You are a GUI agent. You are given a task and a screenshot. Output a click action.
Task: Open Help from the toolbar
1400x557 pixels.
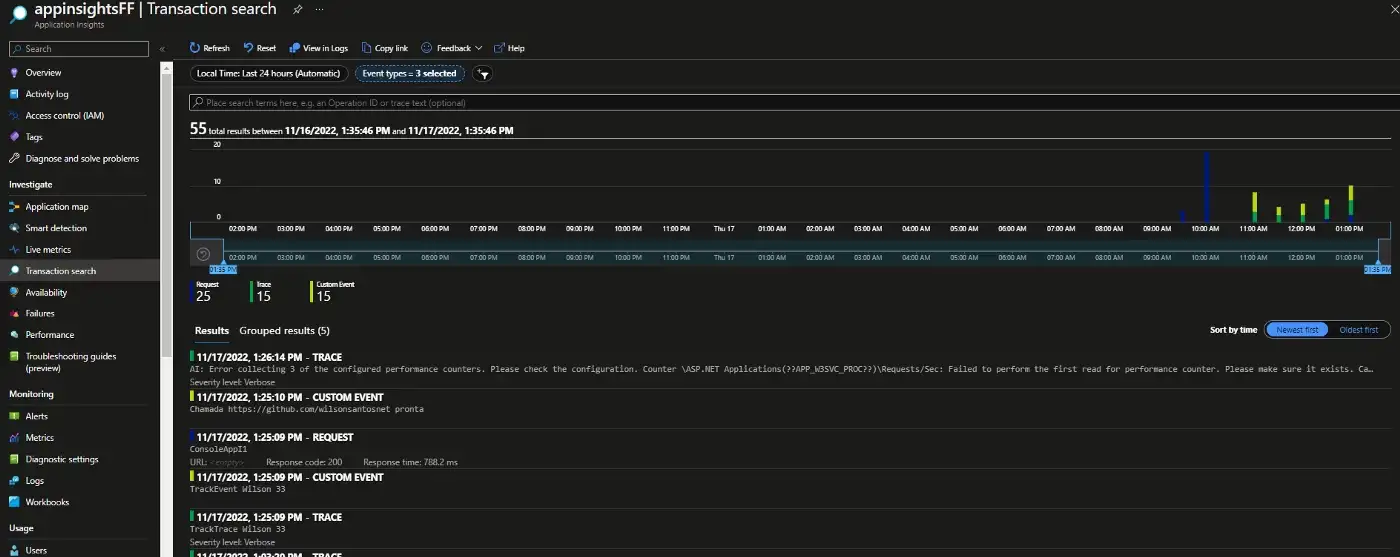(x=510, y=48)
